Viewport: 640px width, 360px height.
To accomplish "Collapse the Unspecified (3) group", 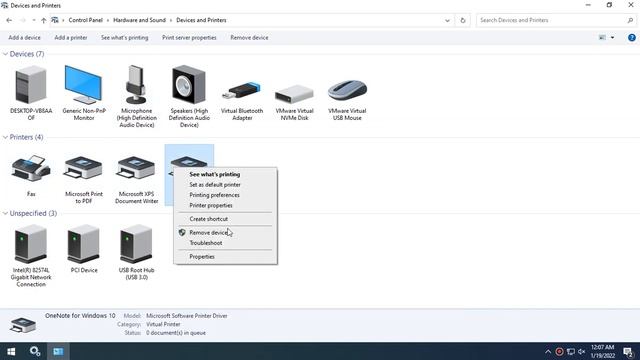I will point(5,213).
